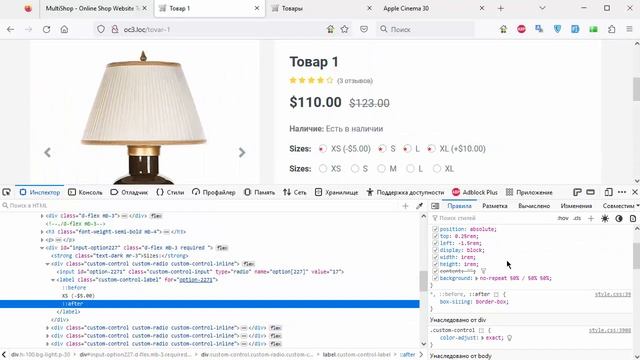This screenshot has width=640, height=360.
Task: Switch to the Хранилище storage tab
Action: click(x=337, y=192)
